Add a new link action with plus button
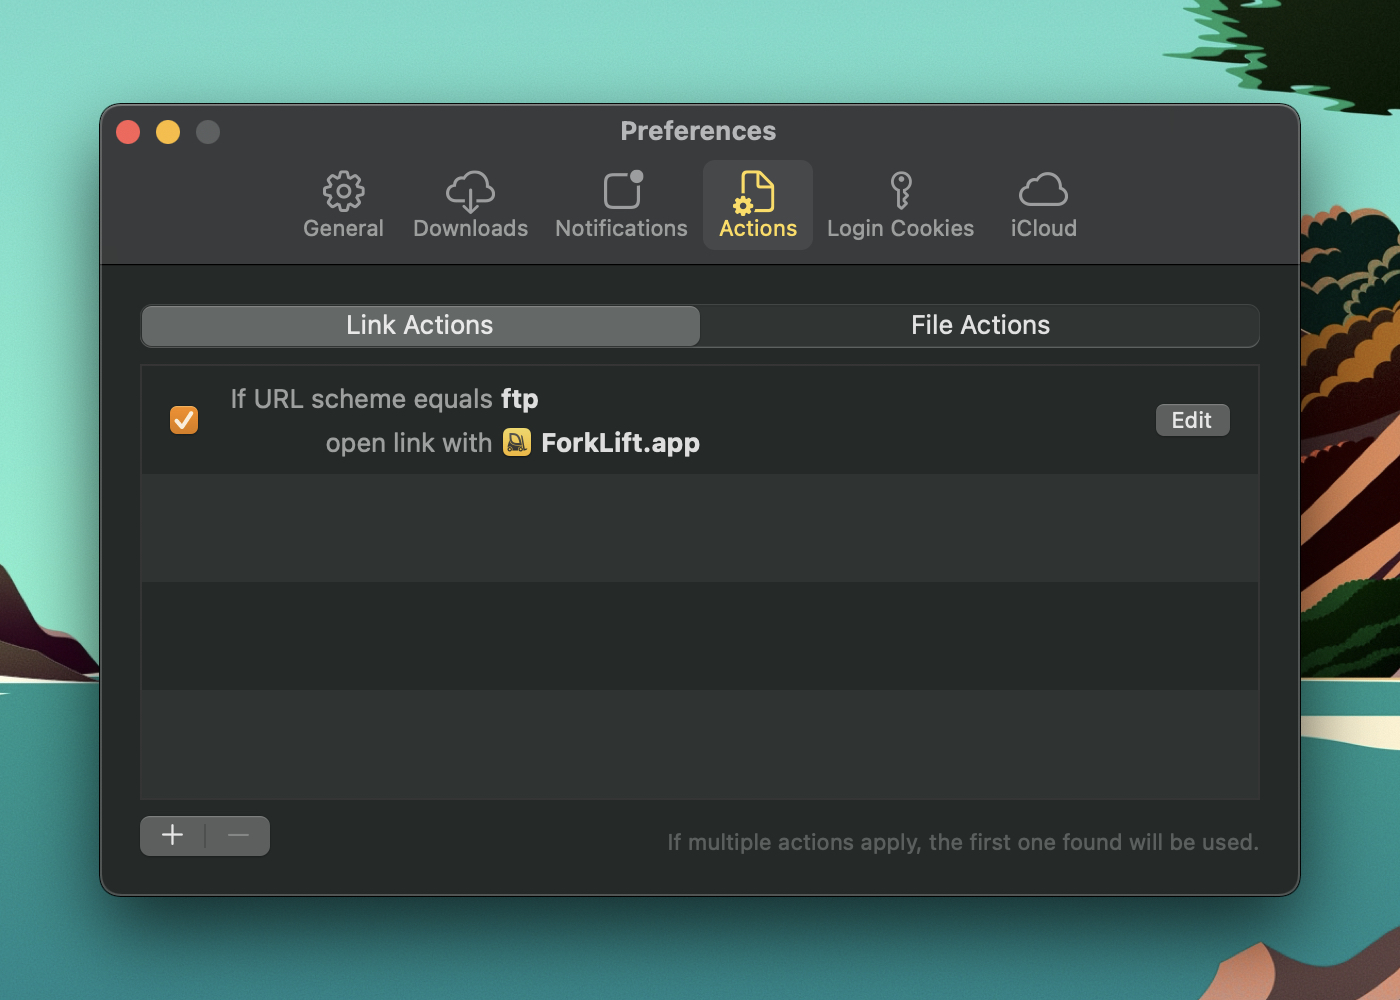The height and width of the screenshot is (1000, 1400). (x=172, y=836)
